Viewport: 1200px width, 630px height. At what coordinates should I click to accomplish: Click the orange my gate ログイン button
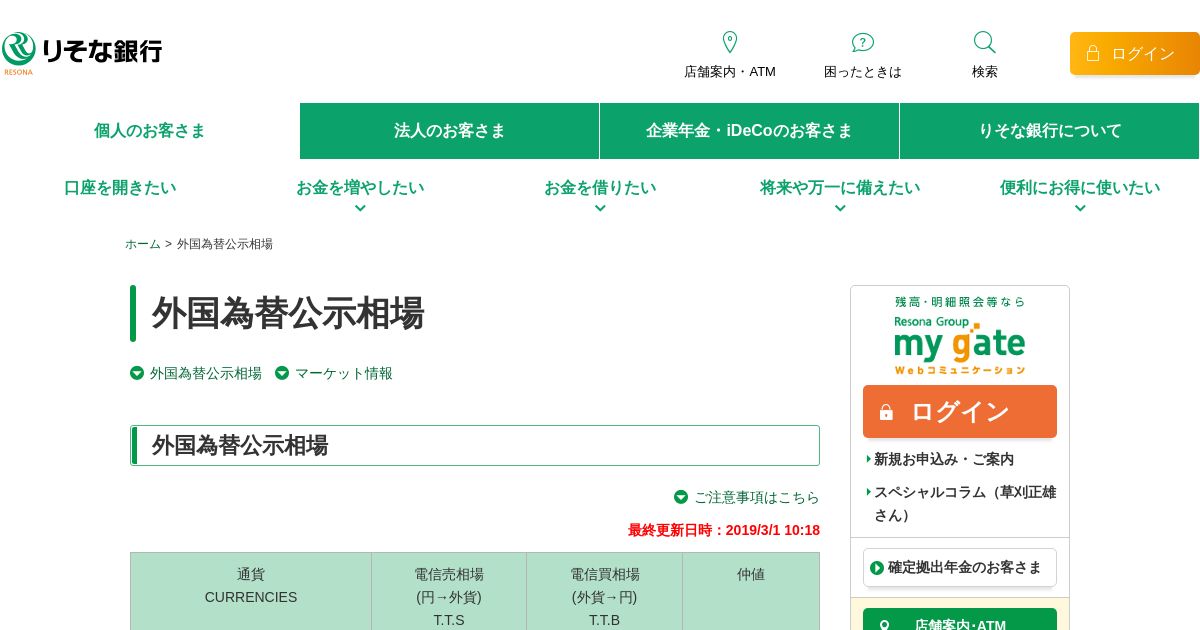(x=960, y=412)
